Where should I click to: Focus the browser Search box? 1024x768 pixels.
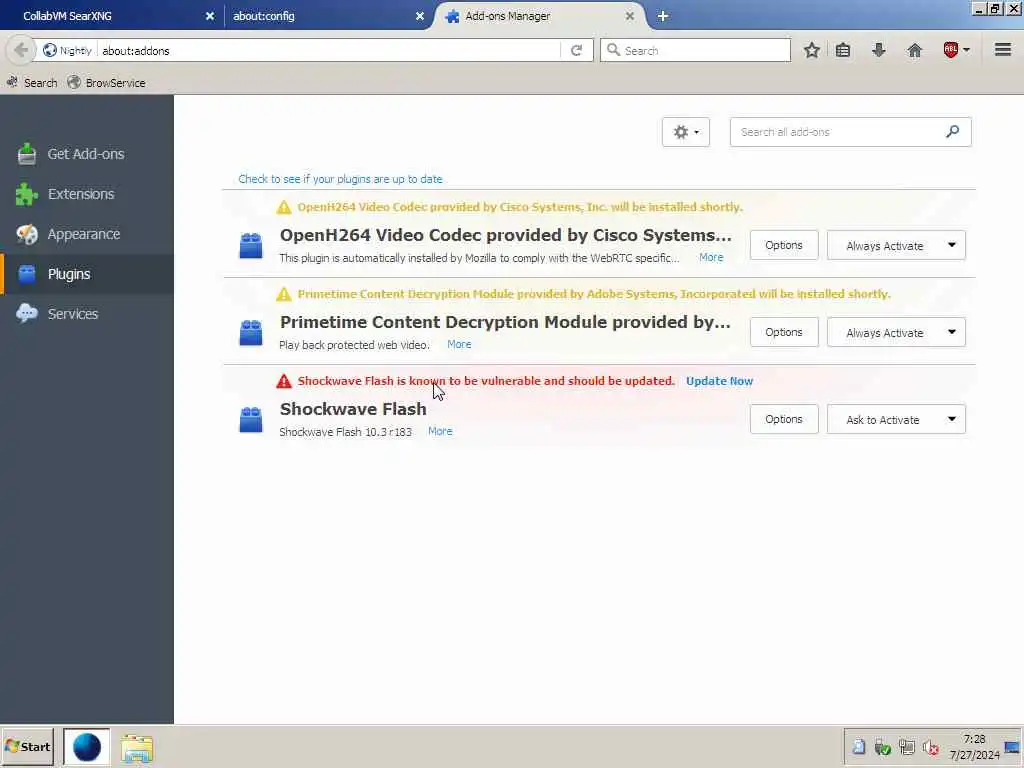pyautogui.click(x=695, y=50)
